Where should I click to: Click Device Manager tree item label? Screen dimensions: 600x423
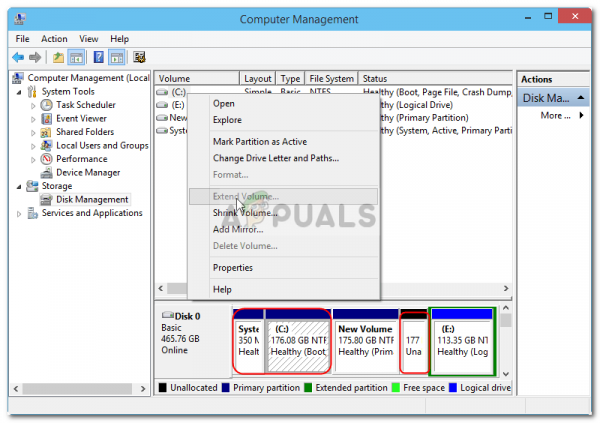coord(88,173)
